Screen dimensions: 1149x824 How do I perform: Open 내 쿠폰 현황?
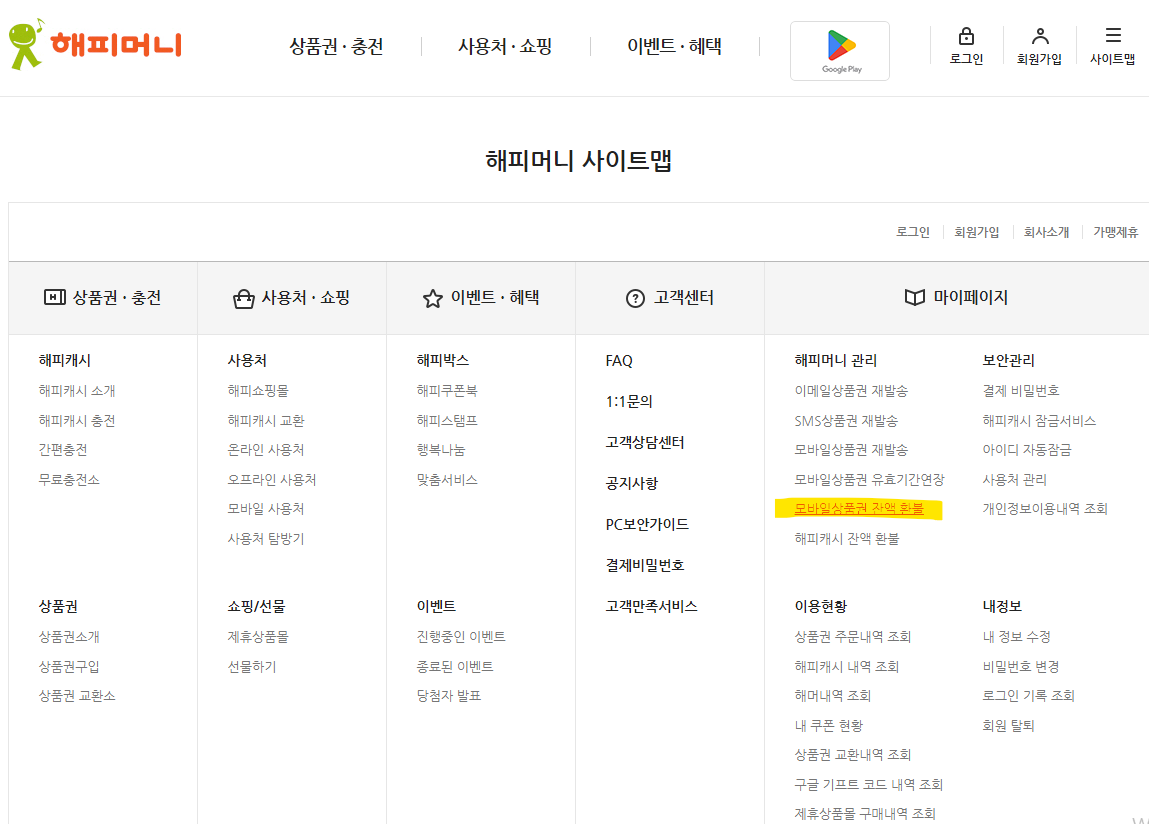(829, 725)
